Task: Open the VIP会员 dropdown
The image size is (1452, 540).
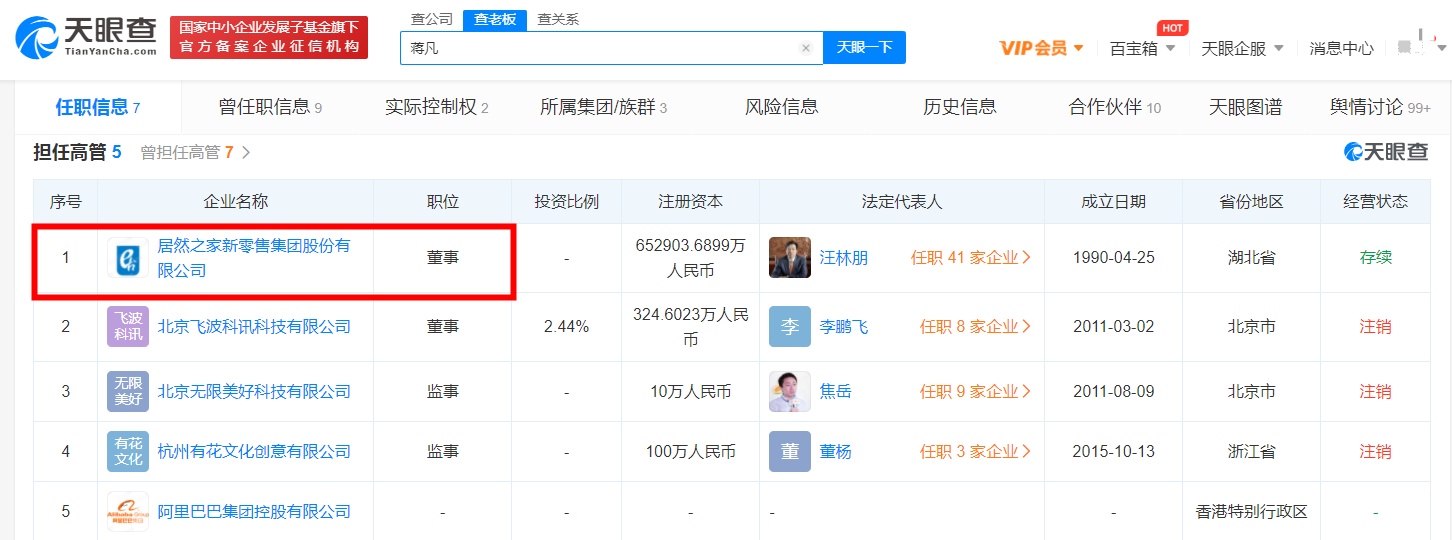Action: (x=1042, y=48)
